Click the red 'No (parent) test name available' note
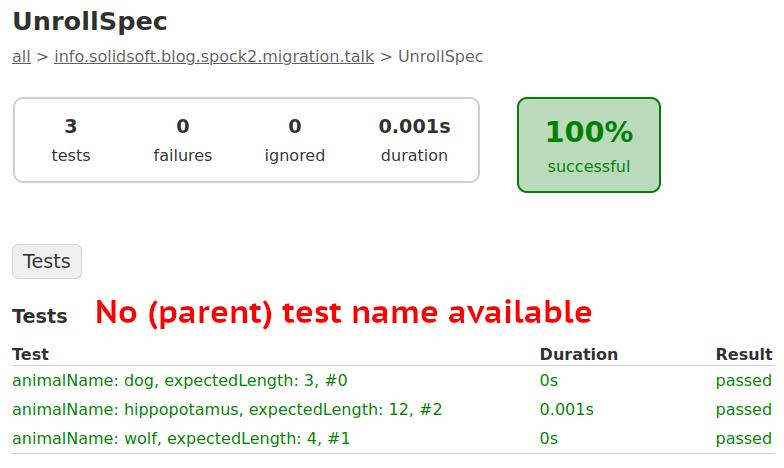 click(343, 312)
